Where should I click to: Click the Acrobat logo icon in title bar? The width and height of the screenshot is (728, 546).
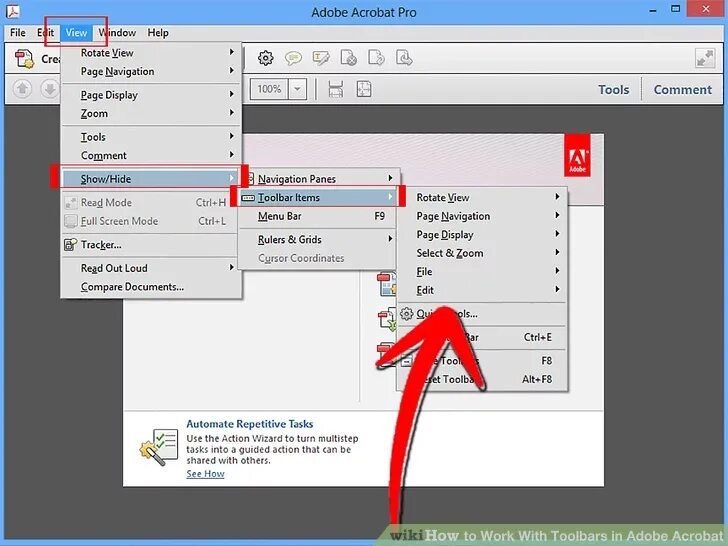(13, 10)
